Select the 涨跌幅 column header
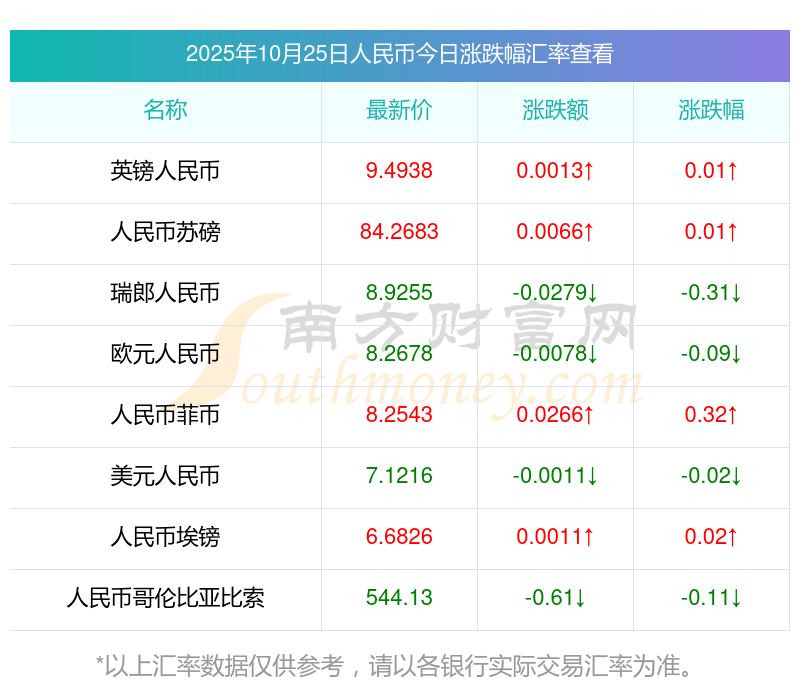The width and height of the screenshot is (800, 697). [711, 110]
